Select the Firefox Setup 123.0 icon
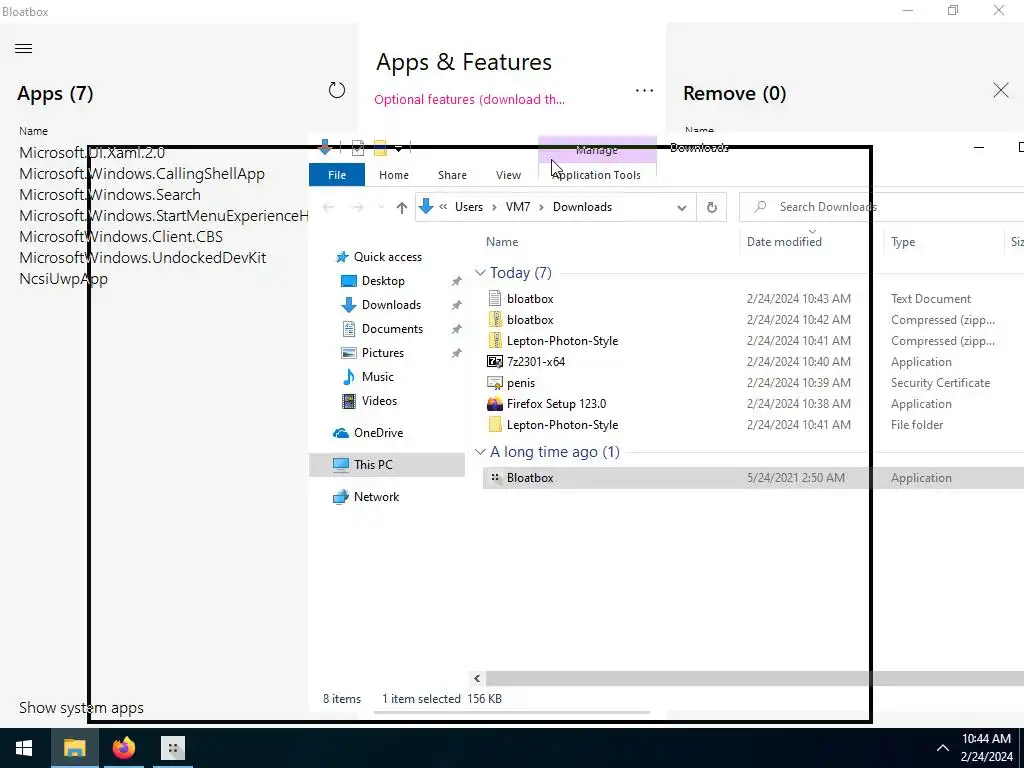 coord(495,404)
